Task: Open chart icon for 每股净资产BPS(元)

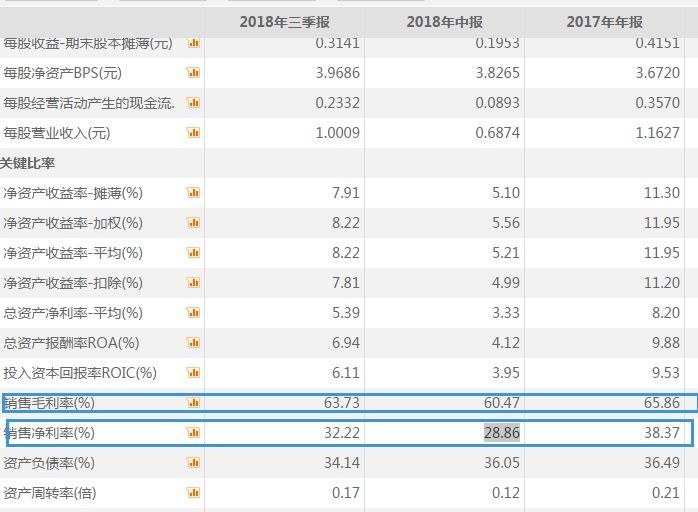Action: pos(193,73)
